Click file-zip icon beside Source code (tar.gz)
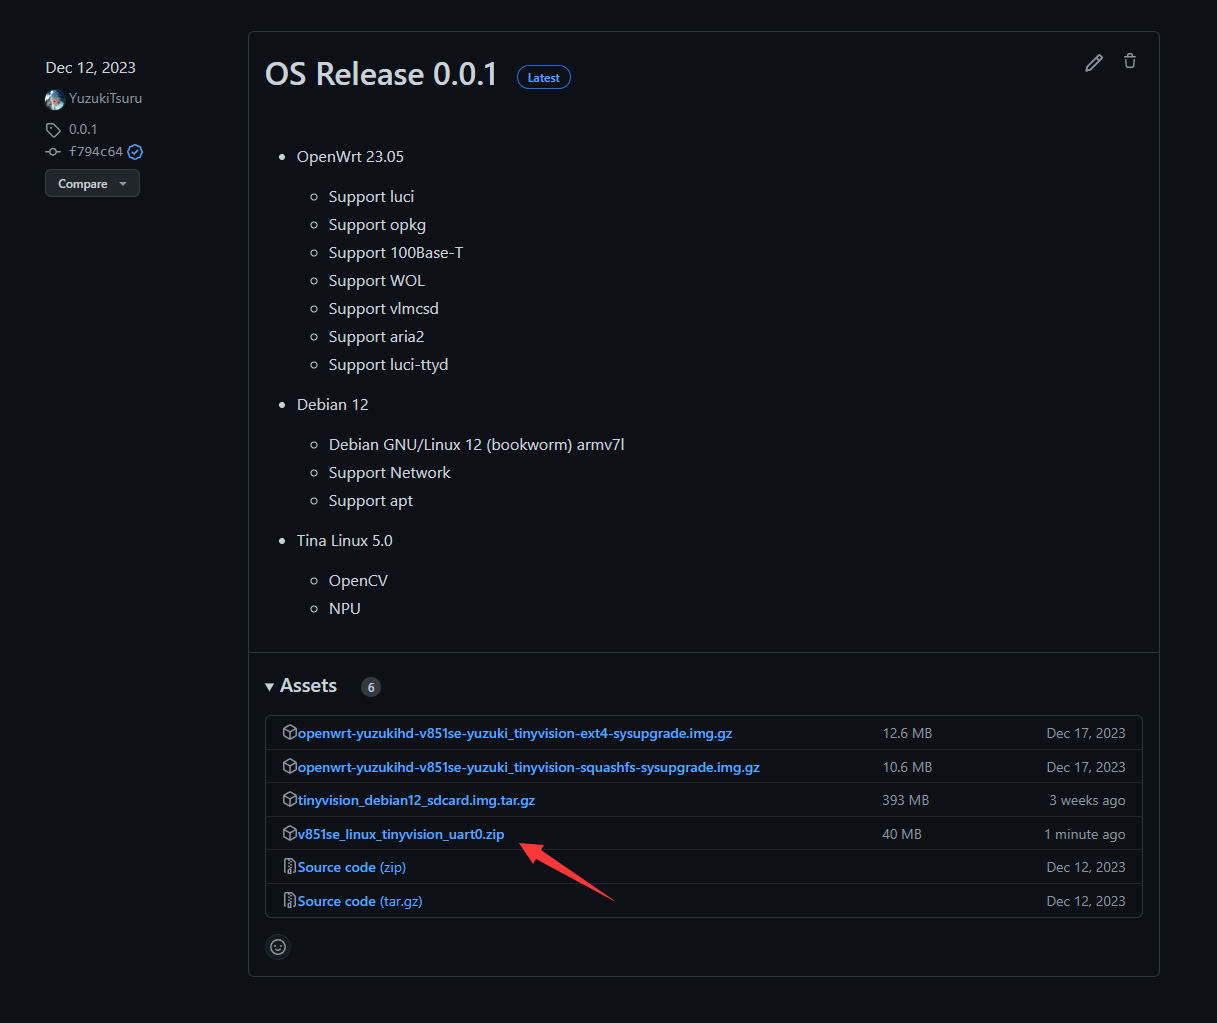This screenshot has width=1217, height=1023. coord(290,901)
